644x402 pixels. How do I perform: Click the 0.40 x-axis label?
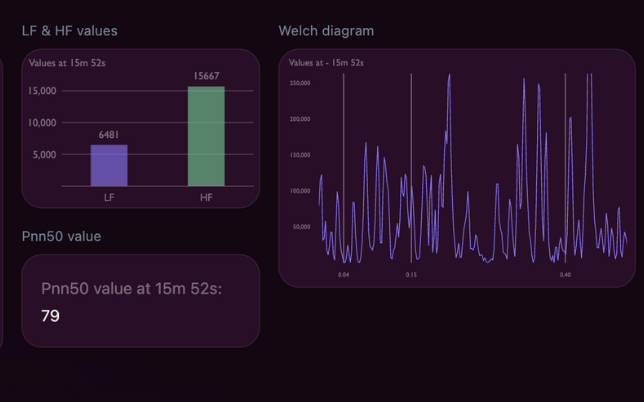(565, 274)
